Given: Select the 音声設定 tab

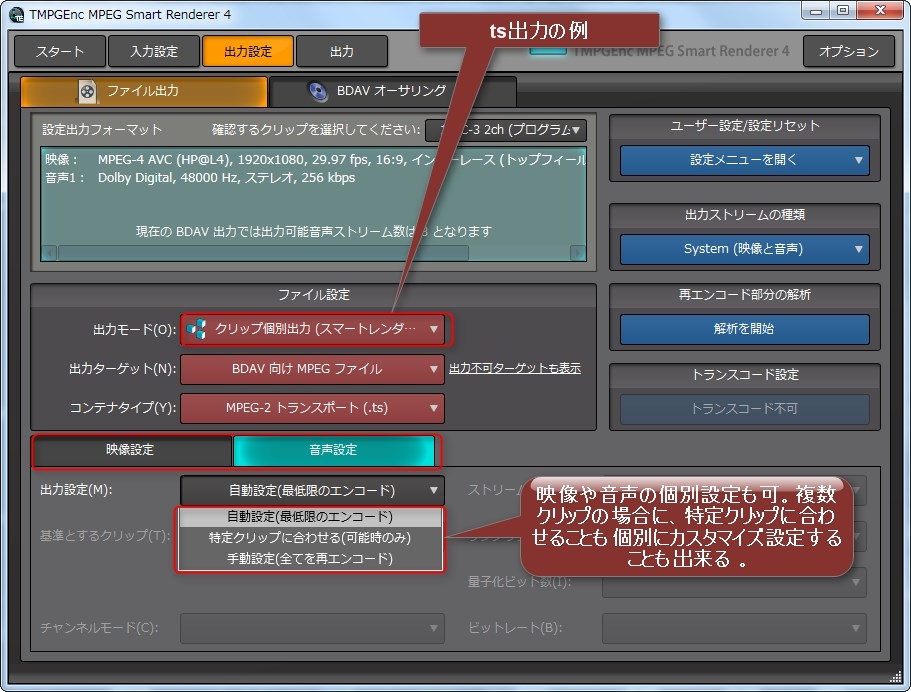Looking at the screenshot, I should [333, 450].
